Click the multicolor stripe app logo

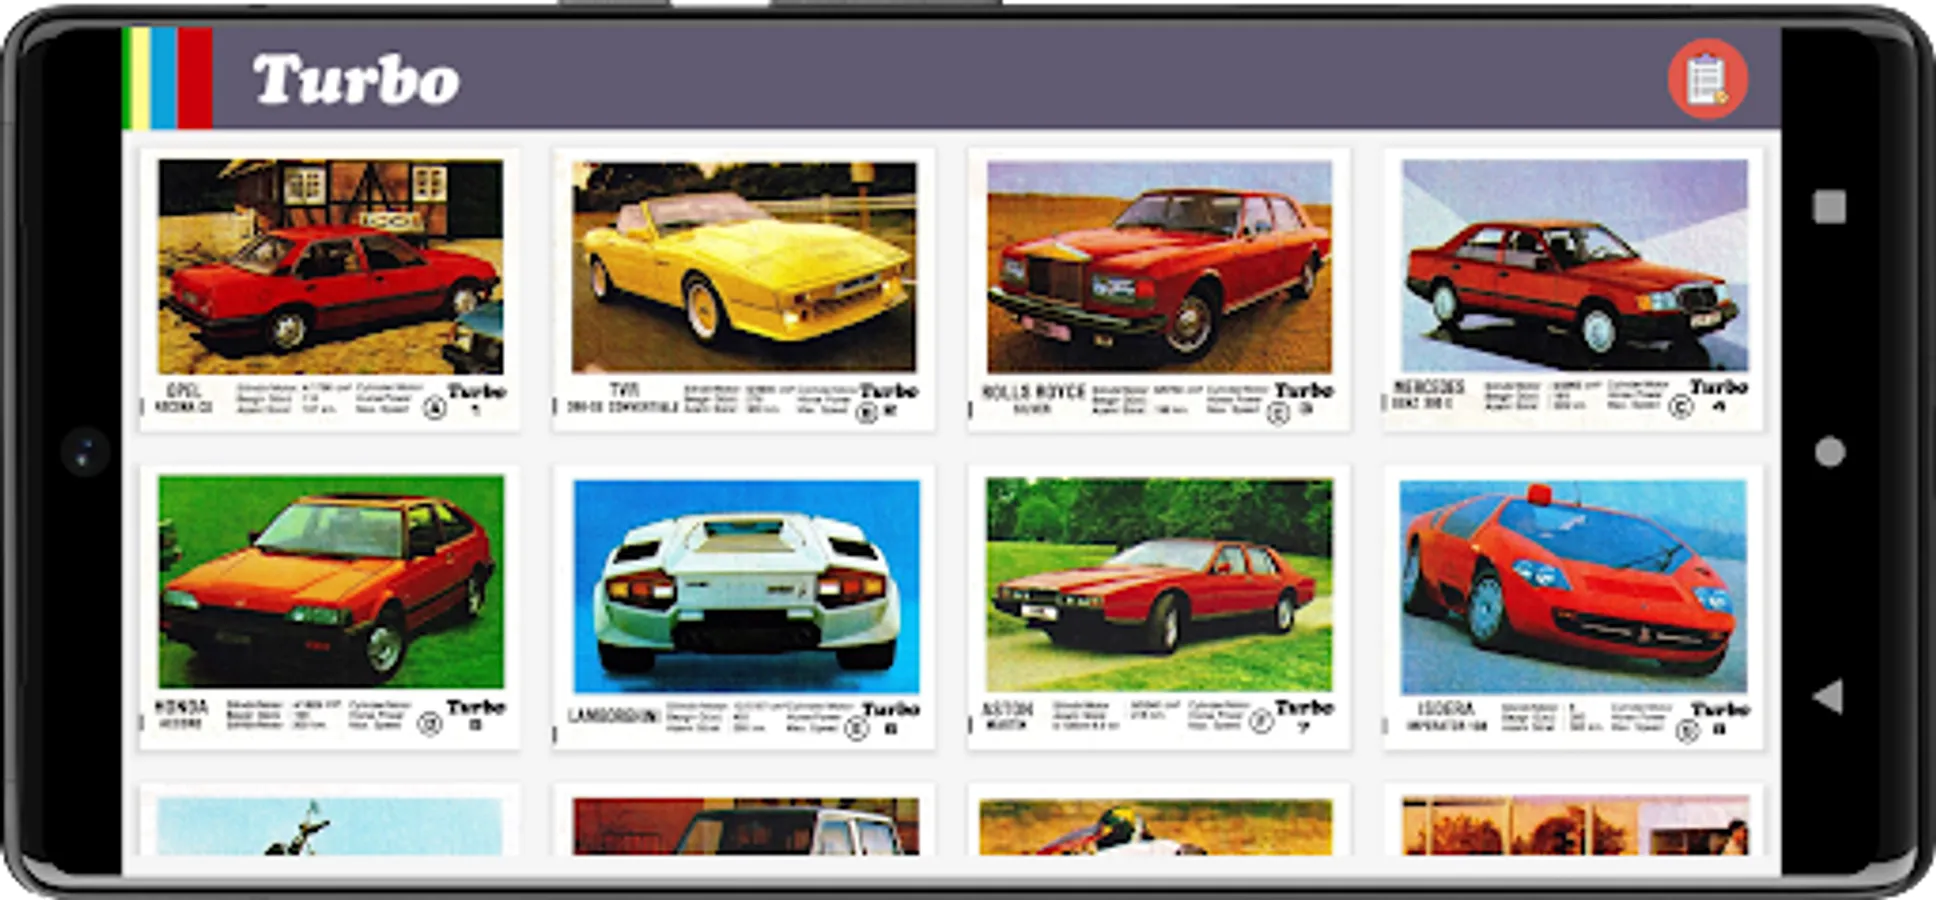click(x=167, y=78)
